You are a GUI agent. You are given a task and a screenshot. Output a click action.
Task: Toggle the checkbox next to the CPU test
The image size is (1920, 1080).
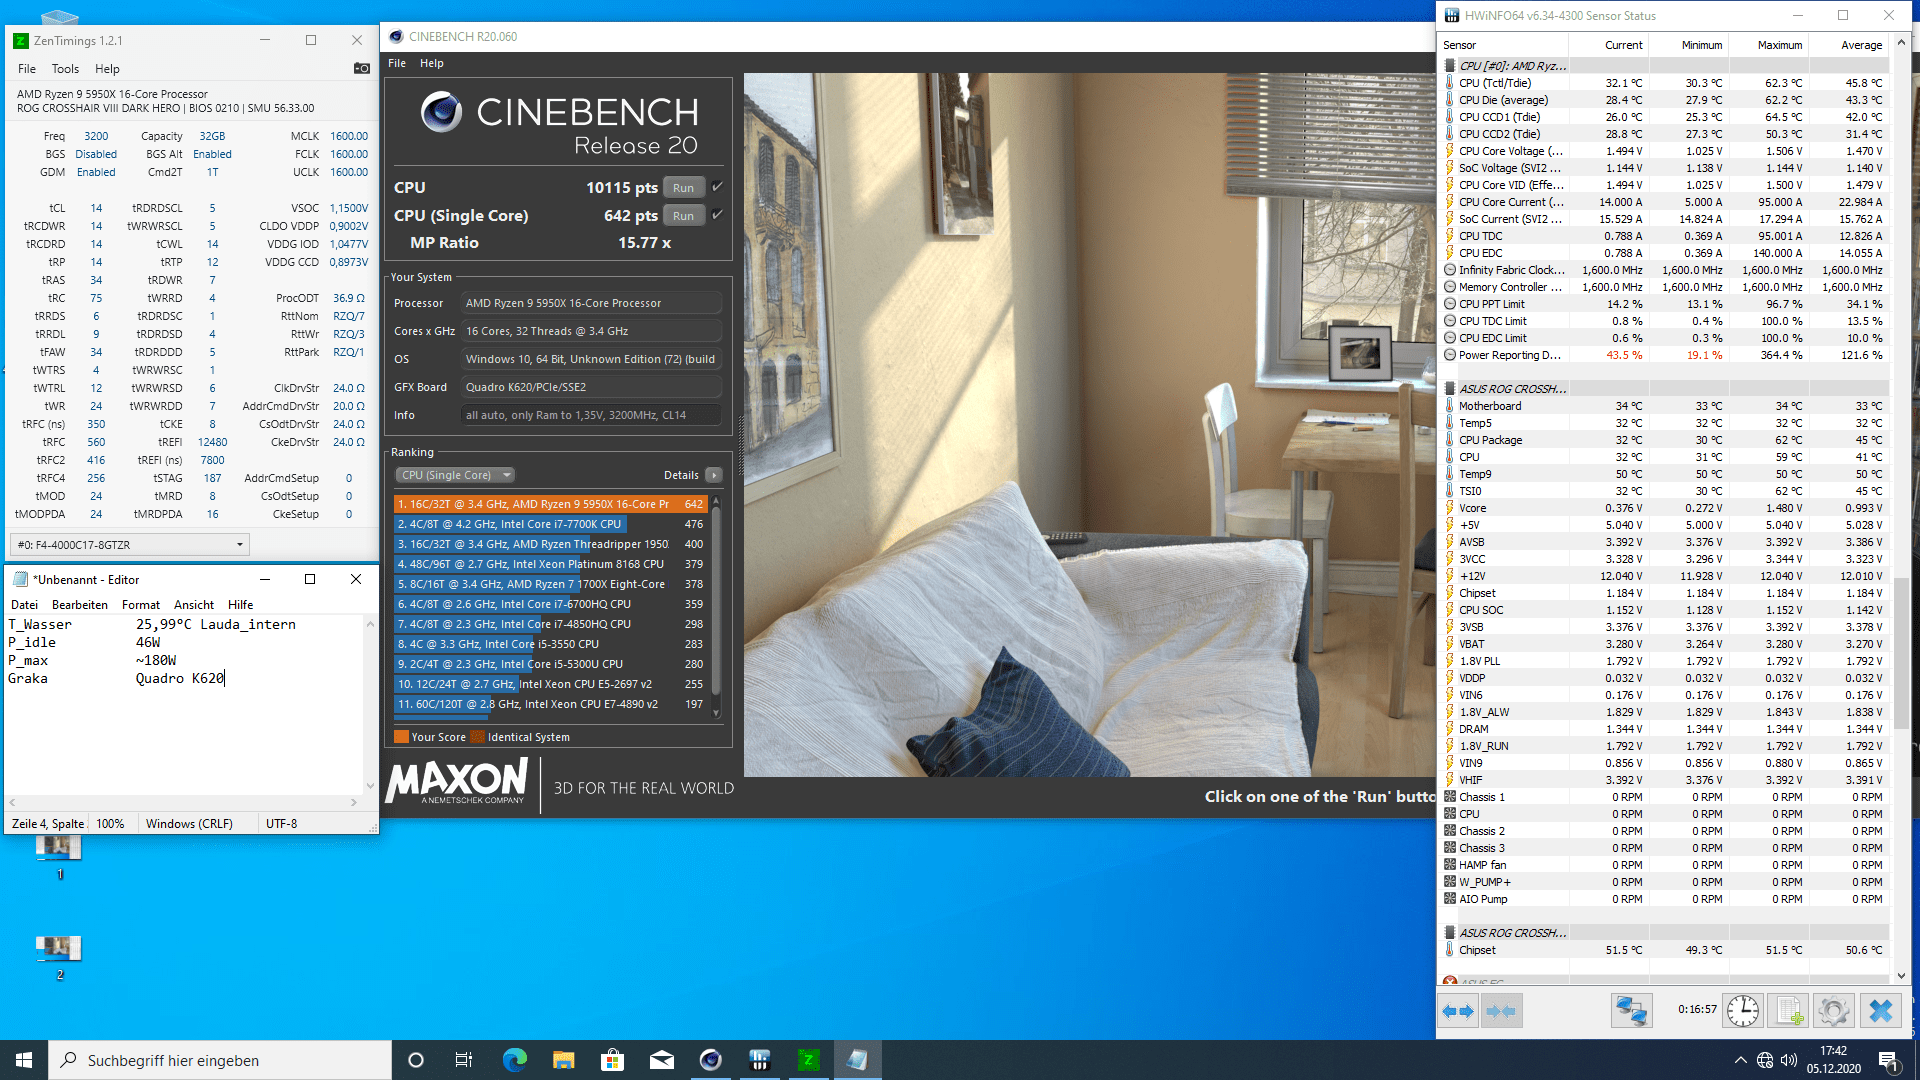click(x=717, y=187)
